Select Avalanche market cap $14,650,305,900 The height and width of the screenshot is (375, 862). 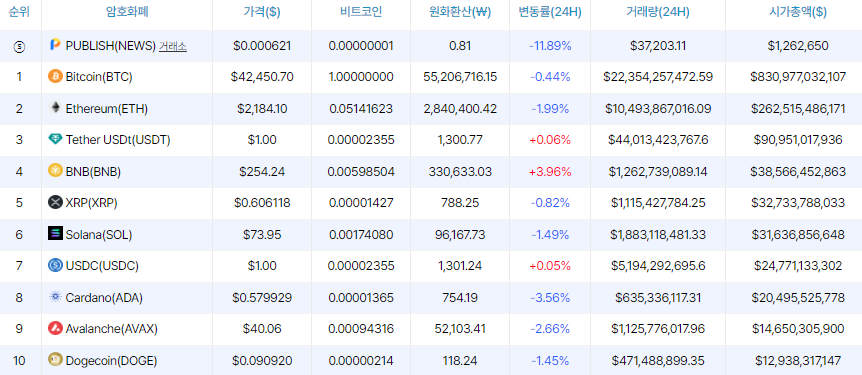coord(798,329)
